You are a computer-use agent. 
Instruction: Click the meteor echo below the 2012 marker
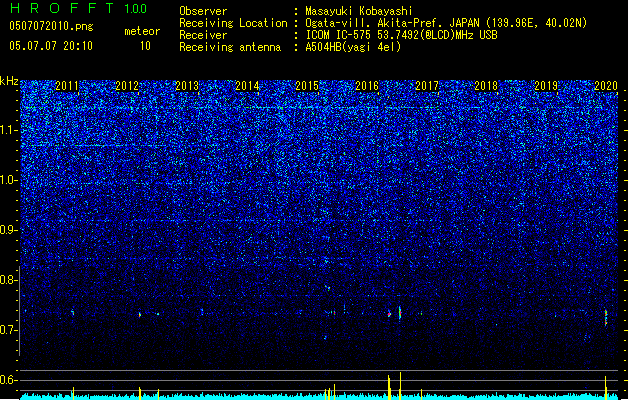click(140, 315)
